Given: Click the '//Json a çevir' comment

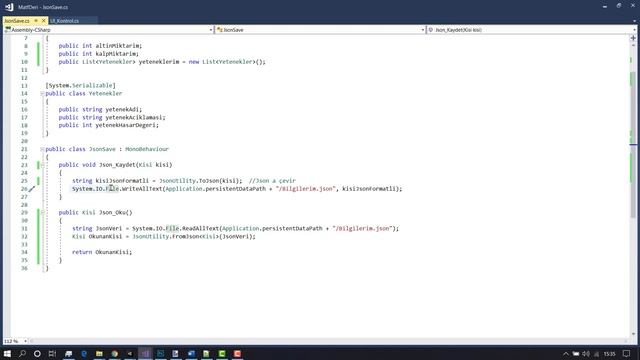Looking at the screenshot, I should coord(272,181).
